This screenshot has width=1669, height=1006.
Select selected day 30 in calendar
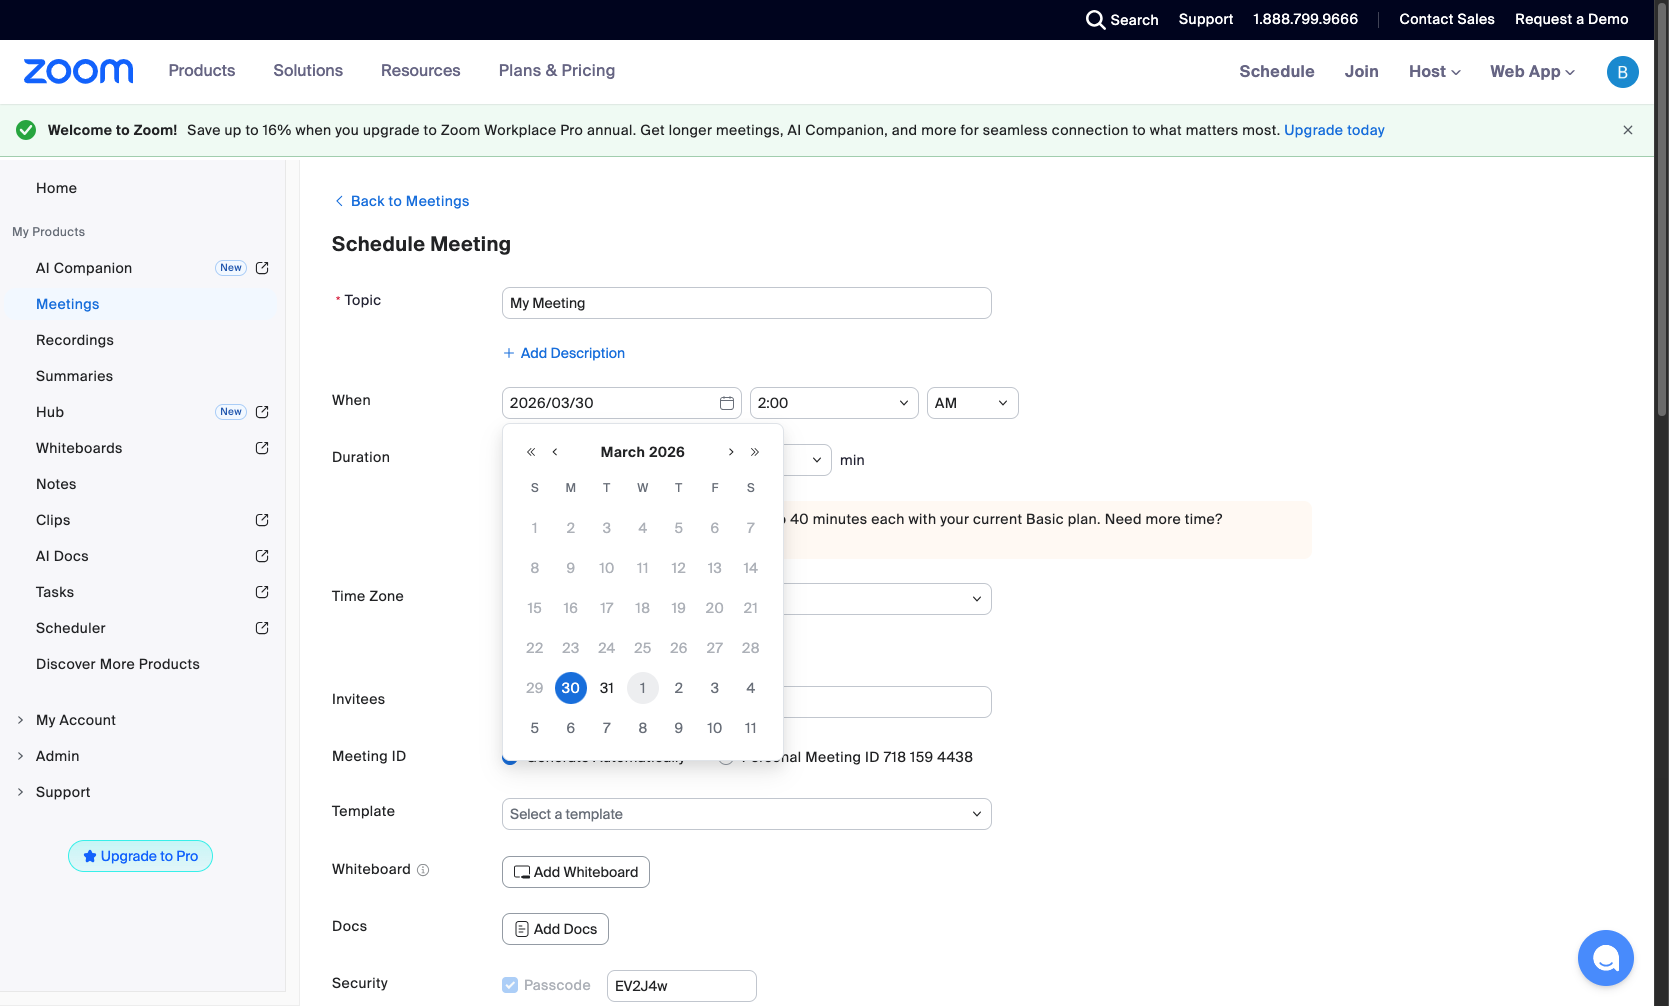[571, 688]
